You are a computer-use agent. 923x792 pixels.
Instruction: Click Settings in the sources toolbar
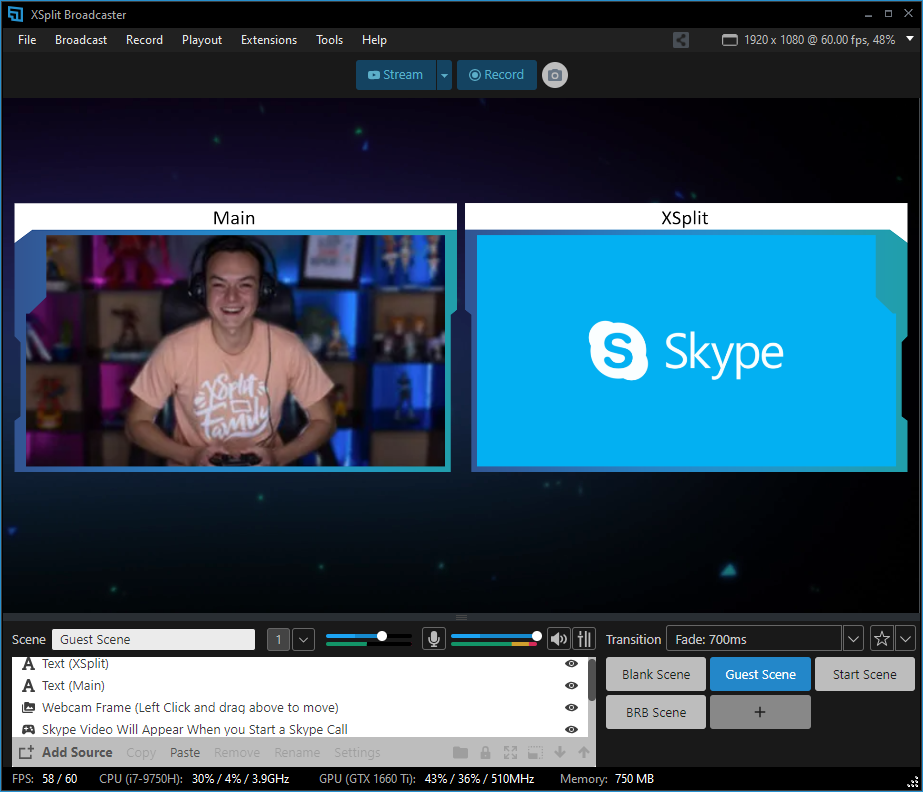(357, 753)
